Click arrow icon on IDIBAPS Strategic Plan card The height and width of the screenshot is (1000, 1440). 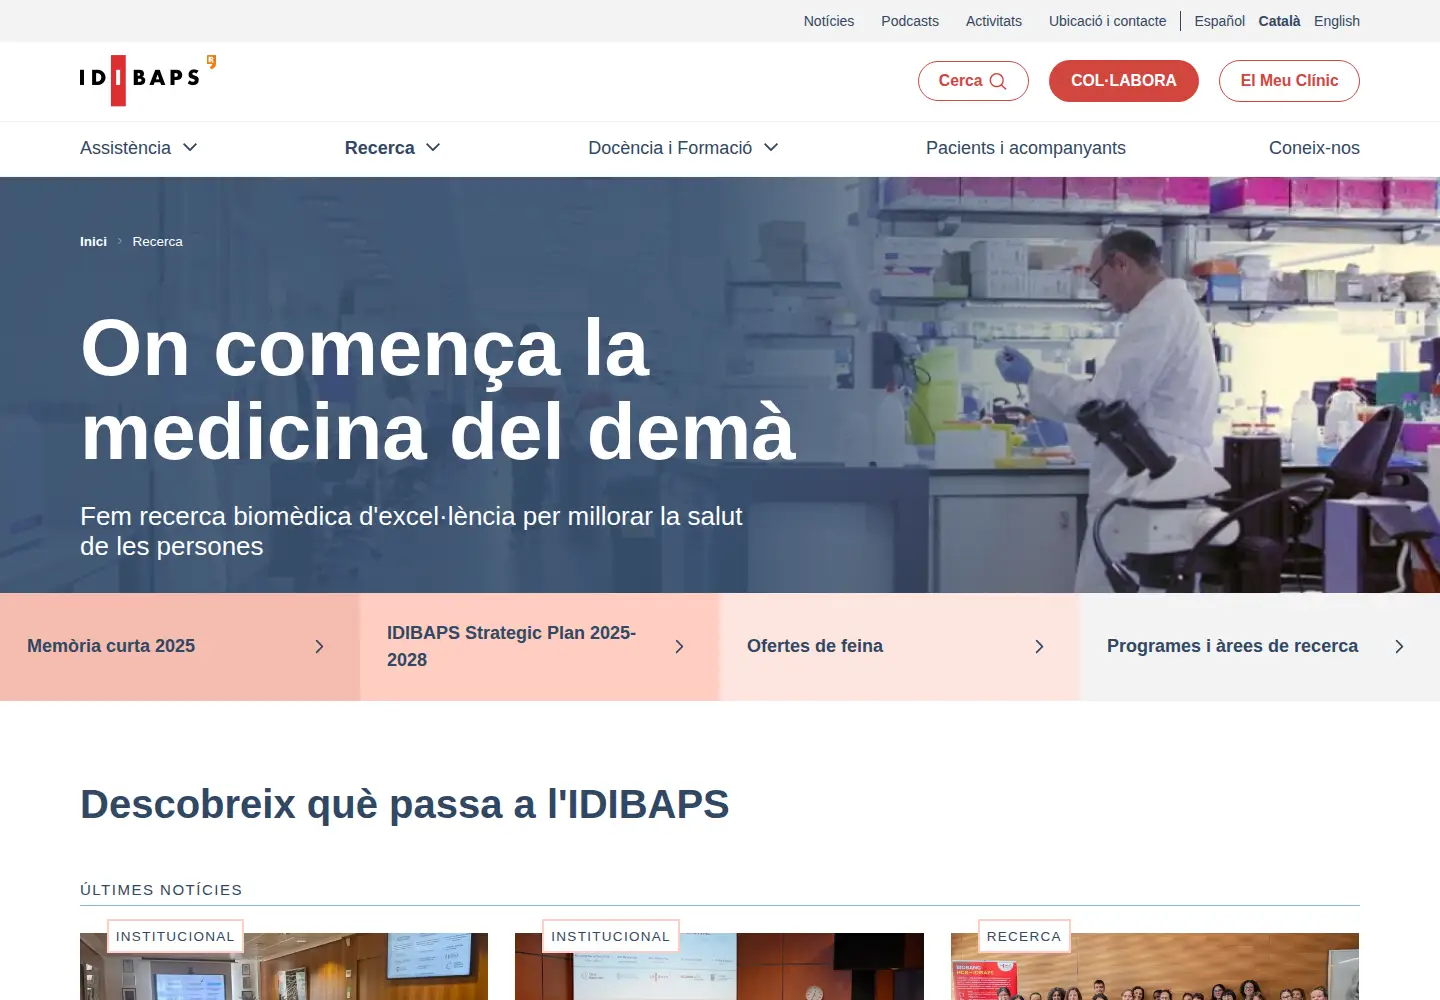pos(679,647)
